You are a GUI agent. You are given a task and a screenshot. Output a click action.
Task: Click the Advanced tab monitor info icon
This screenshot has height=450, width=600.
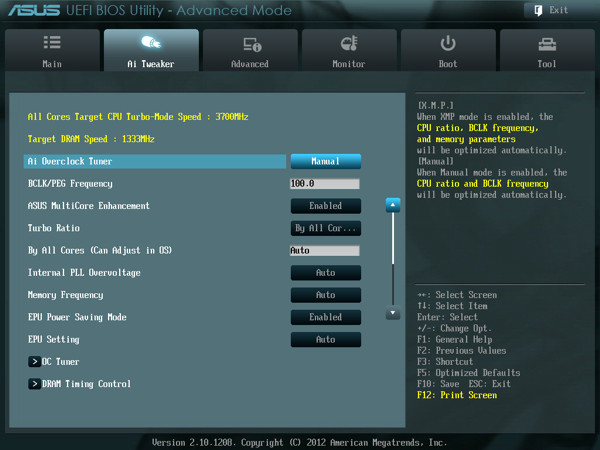[x=252, y=44]
